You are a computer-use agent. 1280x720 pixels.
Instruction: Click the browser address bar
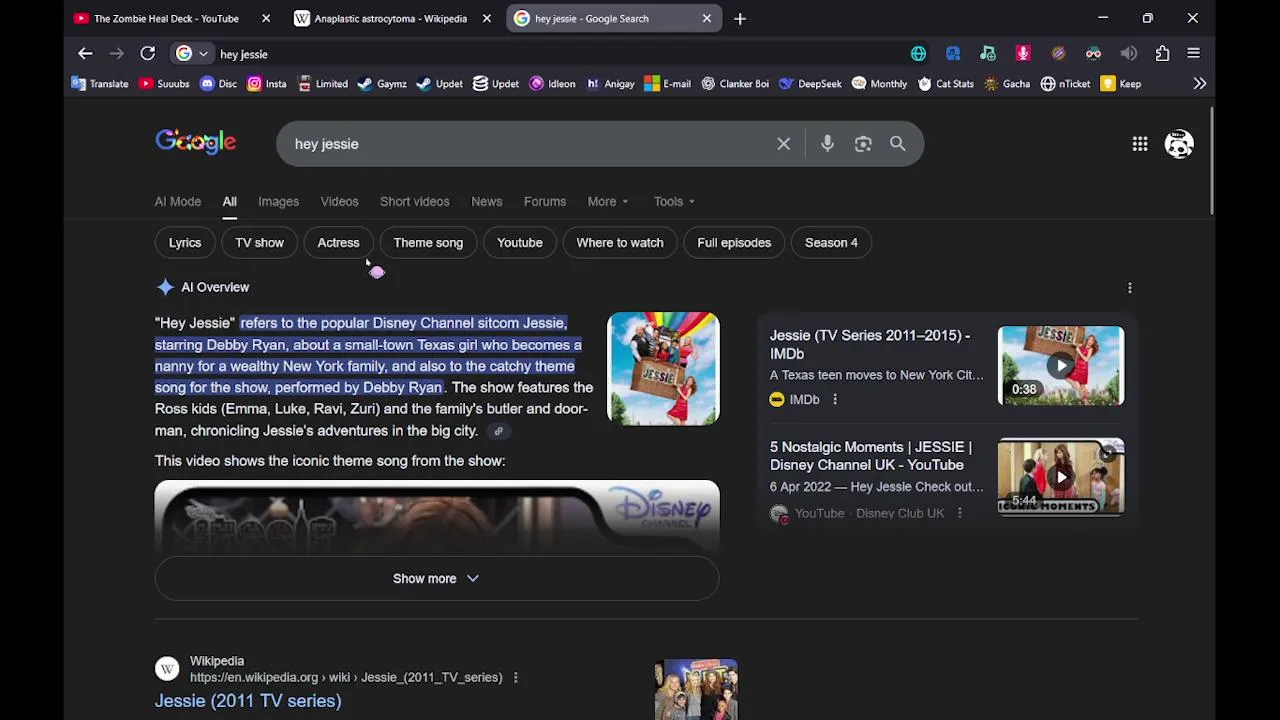[560, 54]
